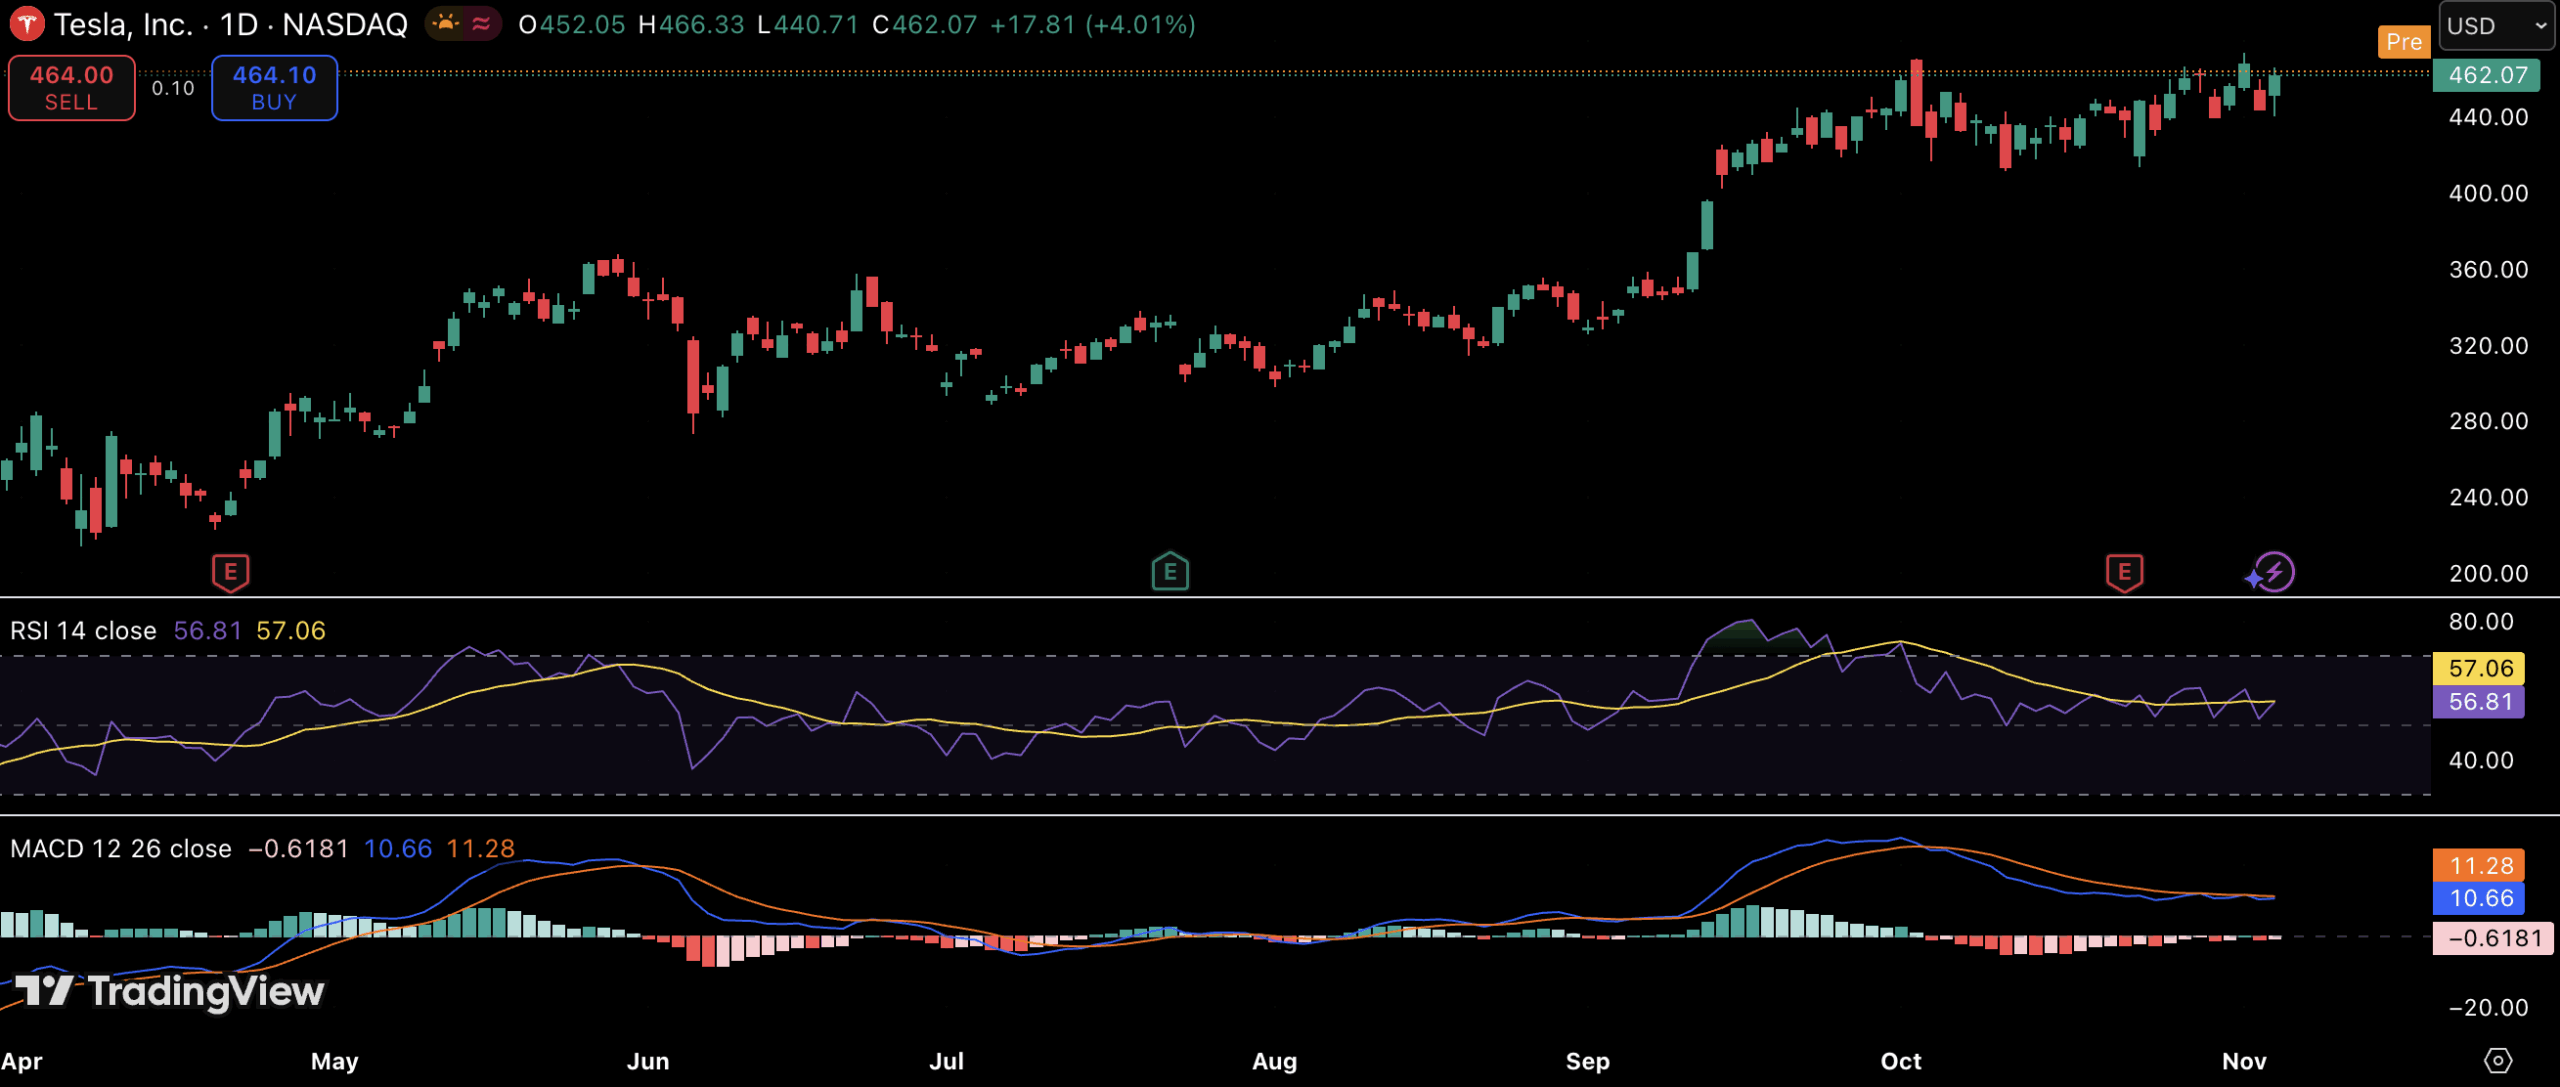
Task: Click the green earnings marker in July
Action: coord(1169,572)
